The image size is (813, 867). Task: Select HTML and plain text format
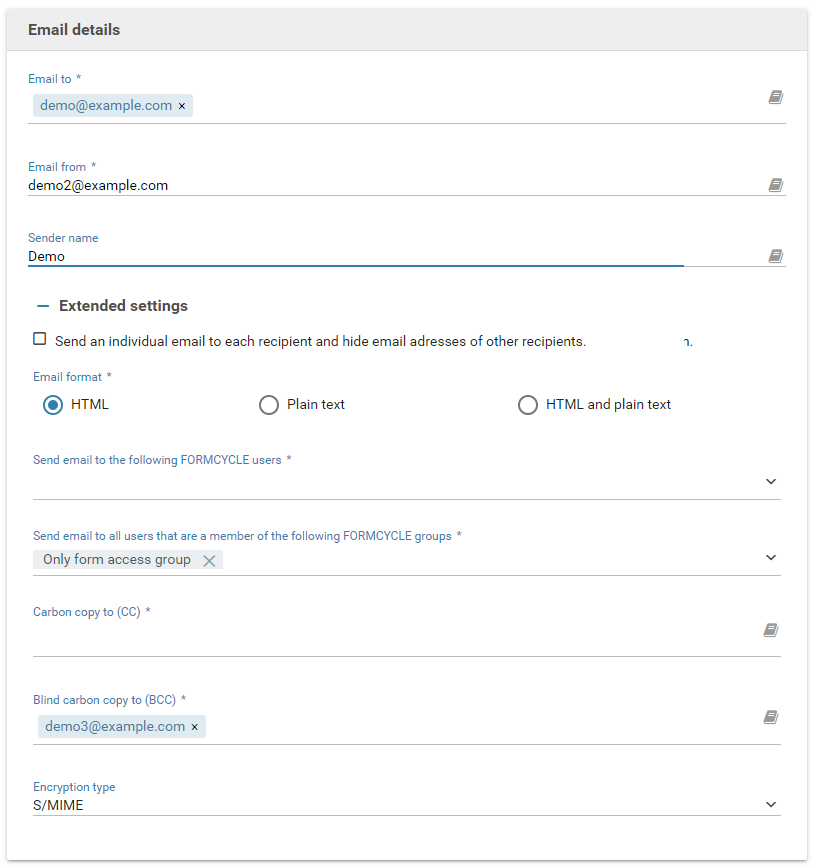click(527, 405)
